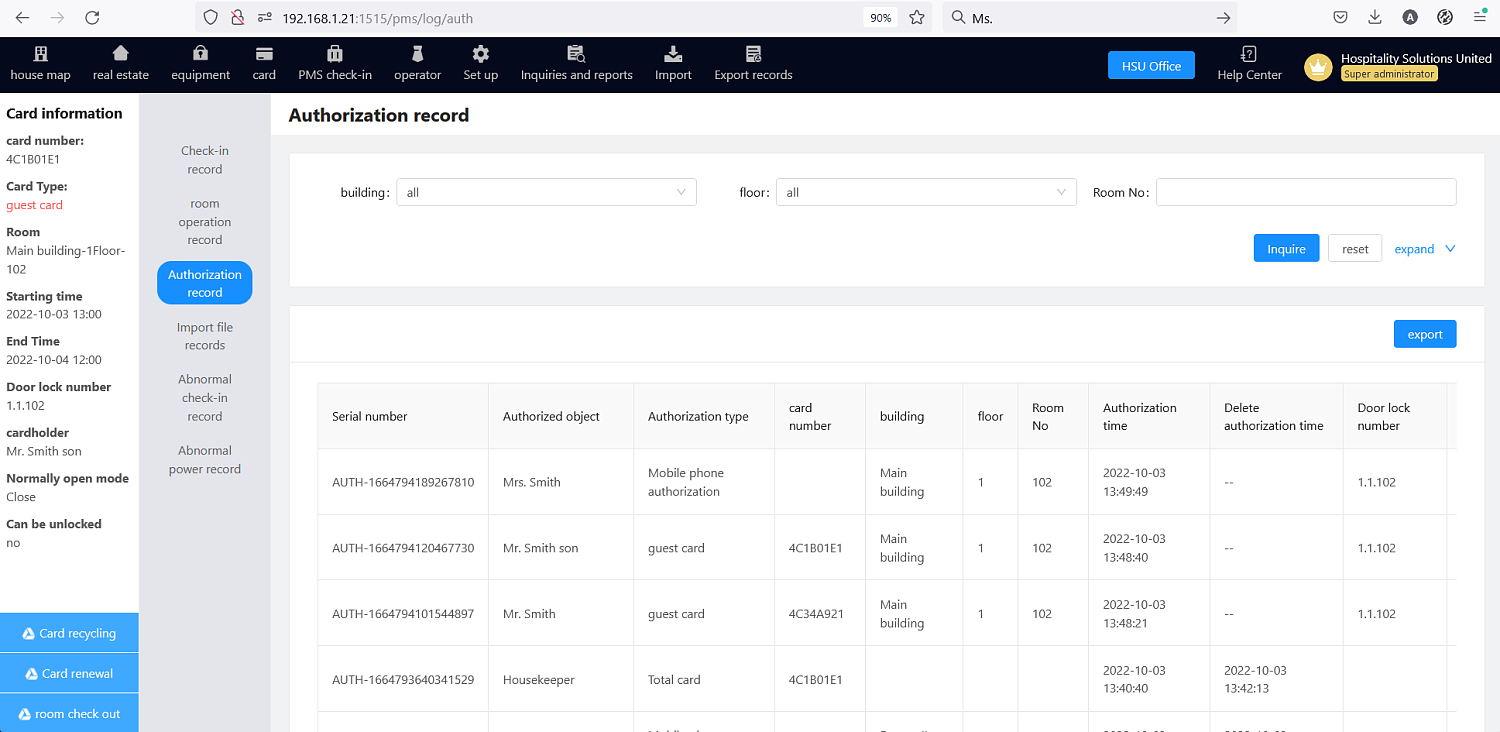Click card number 4C34A921 cell
Screen dimensions: 1500x732
[820, 614]
